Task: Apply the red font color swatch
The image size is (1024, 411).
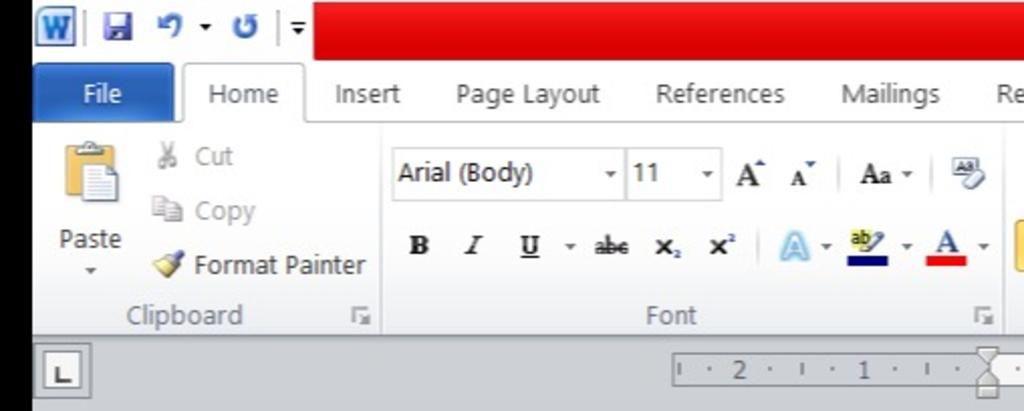Action: pos(946,248)
